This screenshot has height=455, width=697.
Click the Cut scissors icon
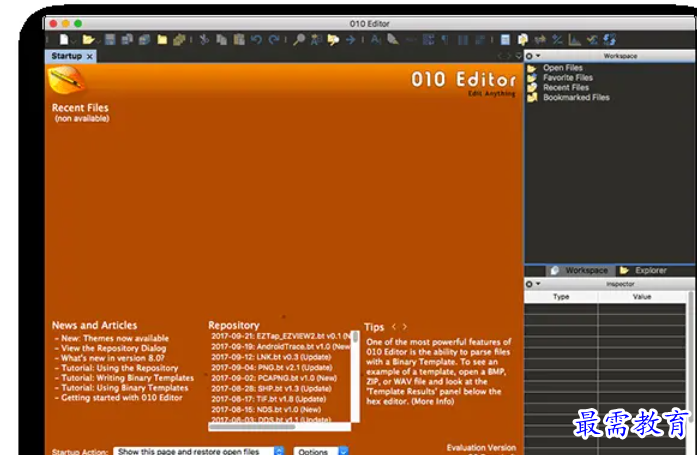point(204,40)
